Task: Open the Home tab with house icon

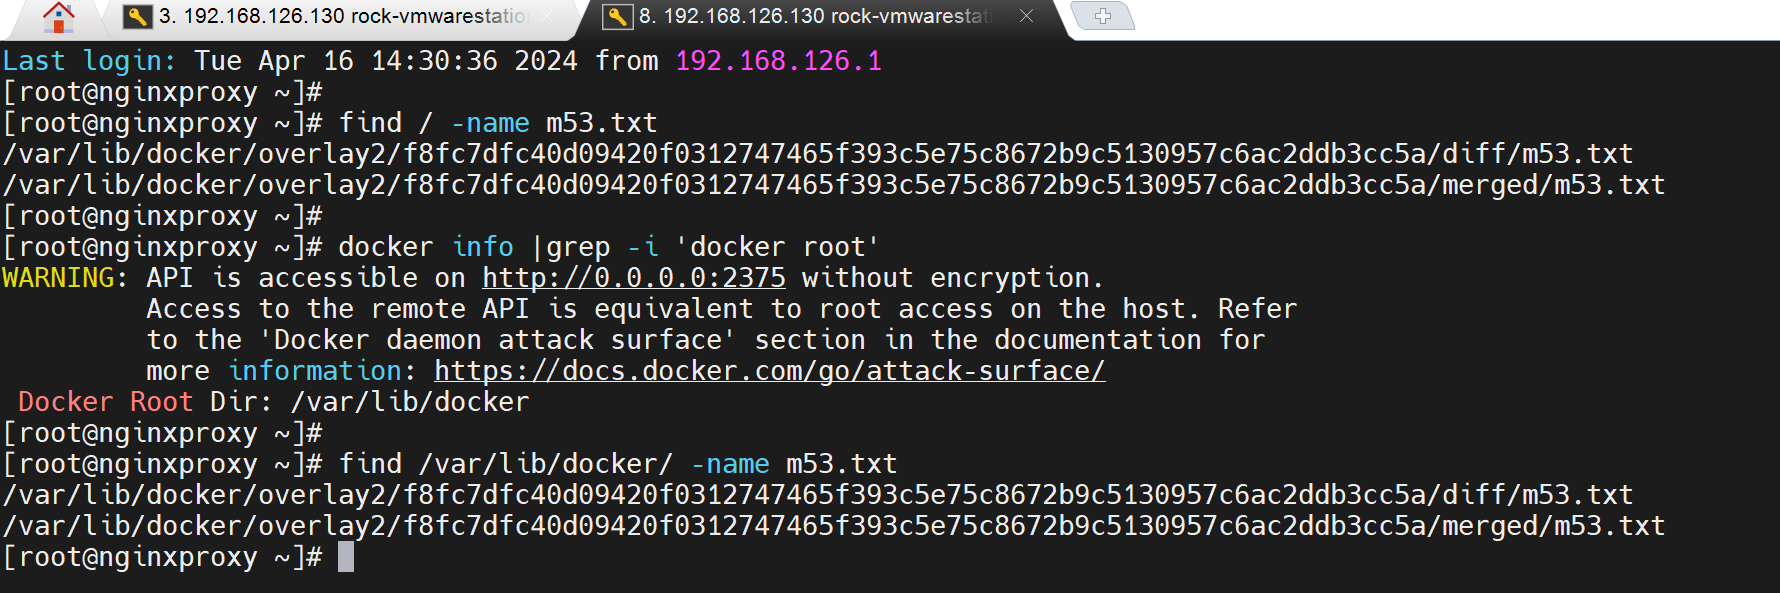Action: tap(58, 17)
